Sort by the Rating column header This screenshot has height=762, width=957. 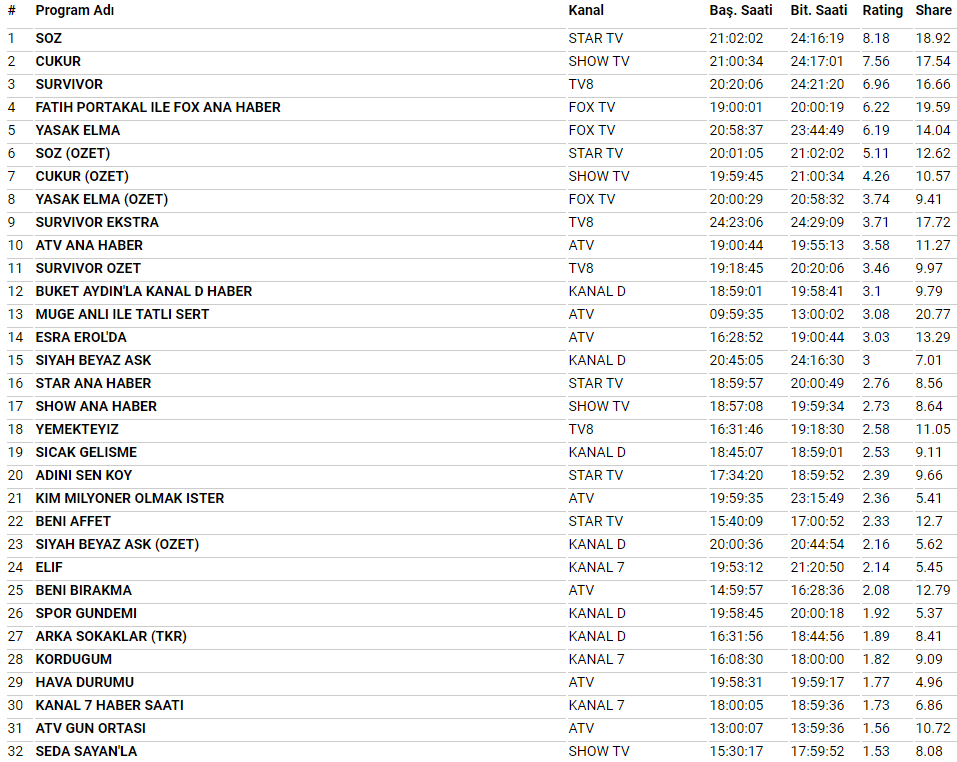pos(882,11)
